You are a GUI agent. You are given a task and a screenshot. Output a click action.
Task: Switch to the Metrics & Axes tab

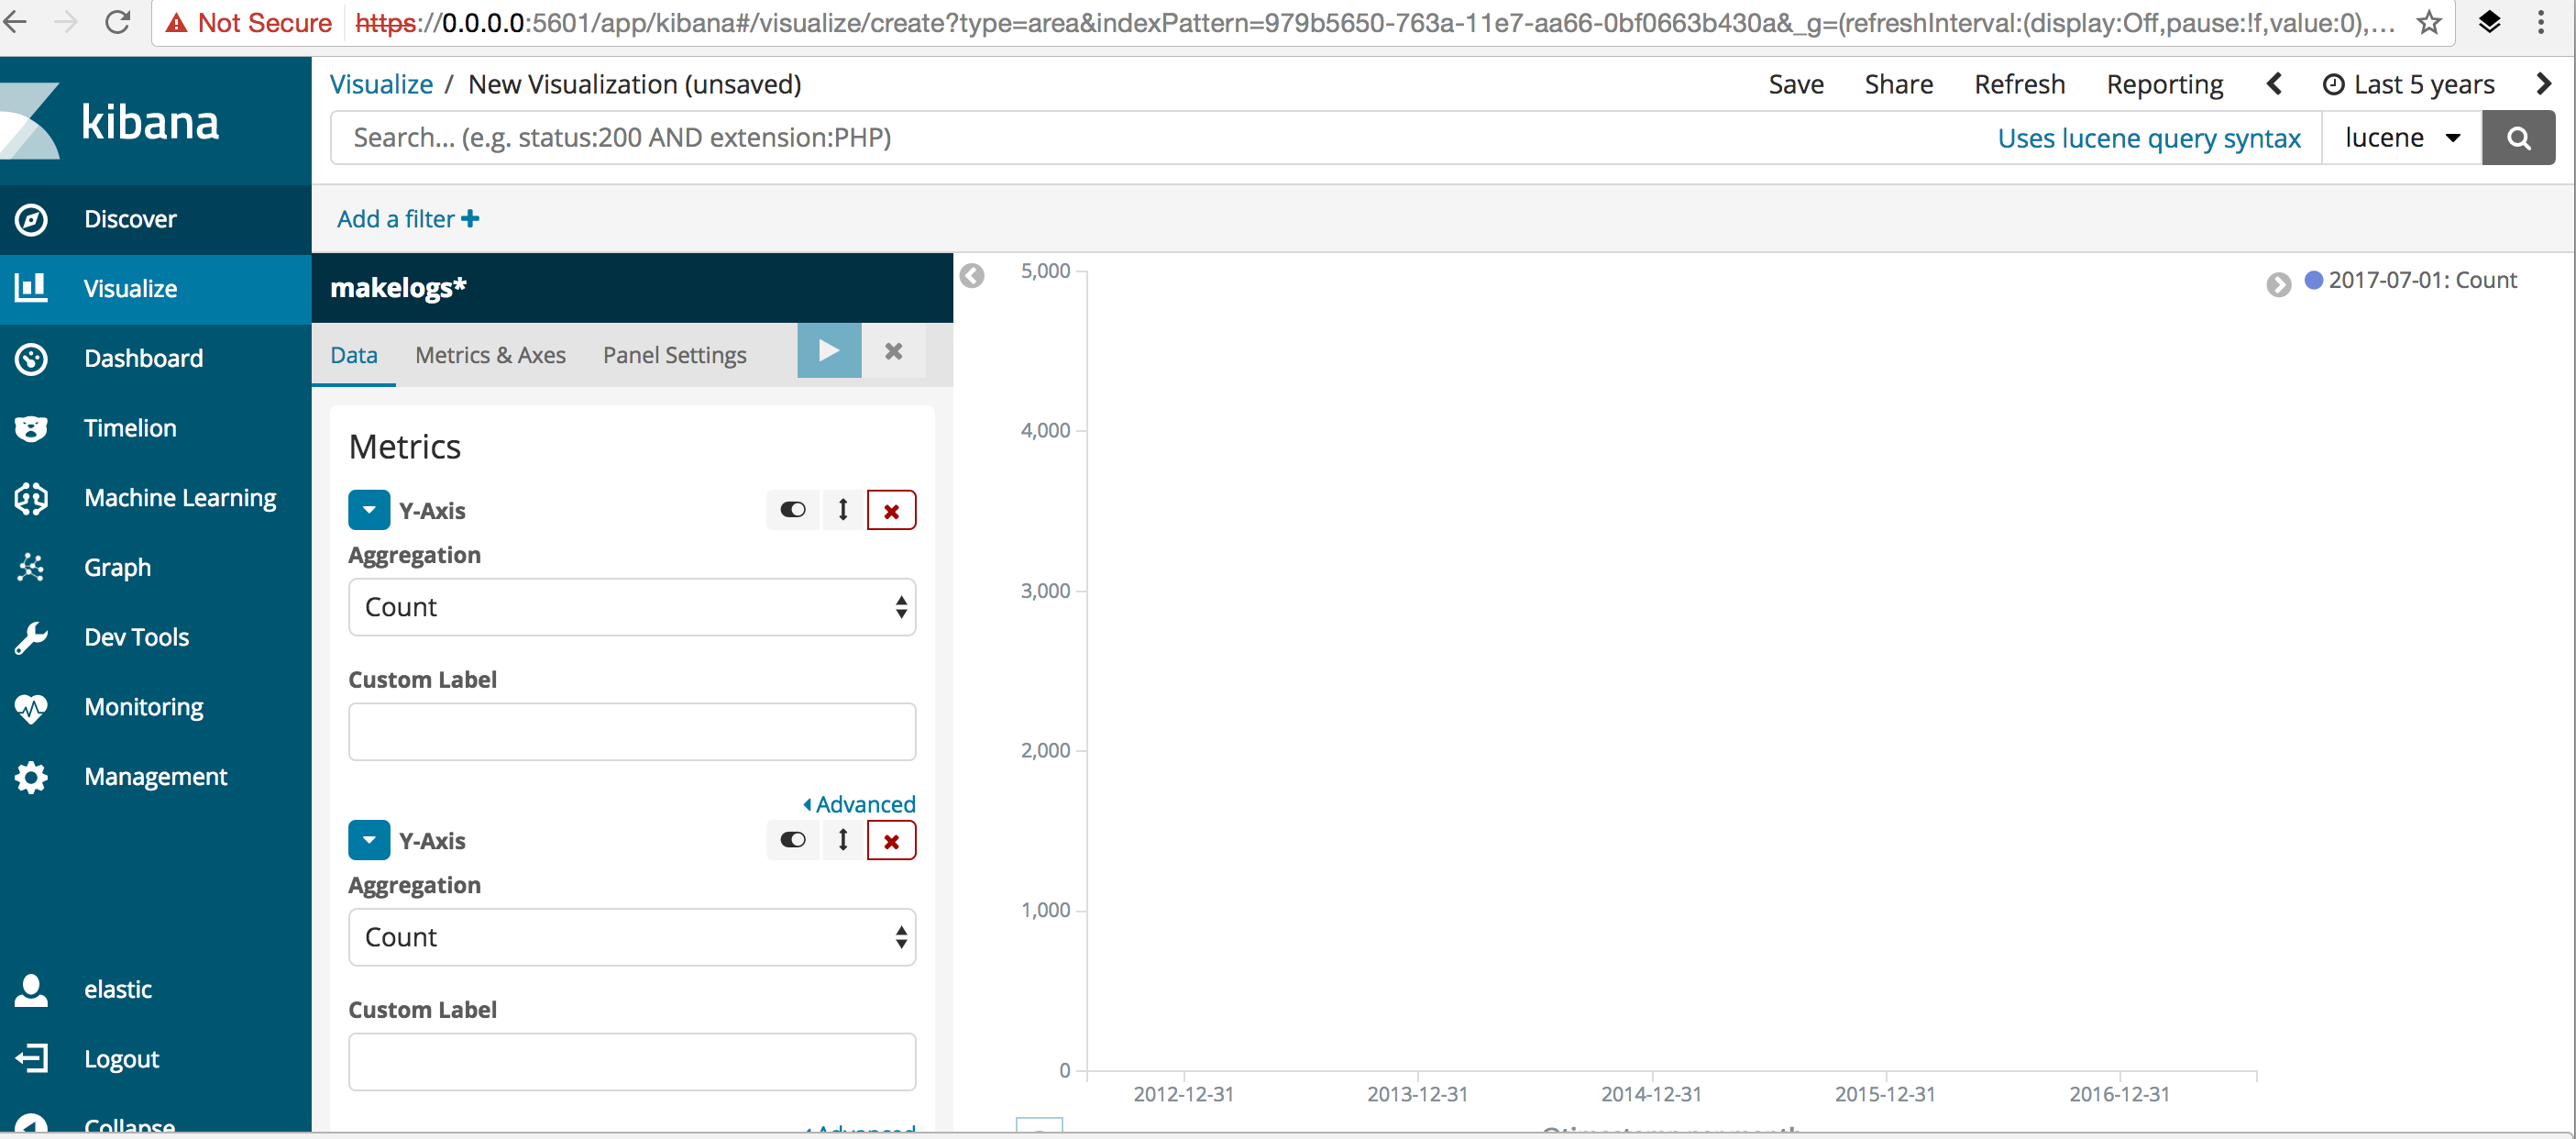point(490,355)
